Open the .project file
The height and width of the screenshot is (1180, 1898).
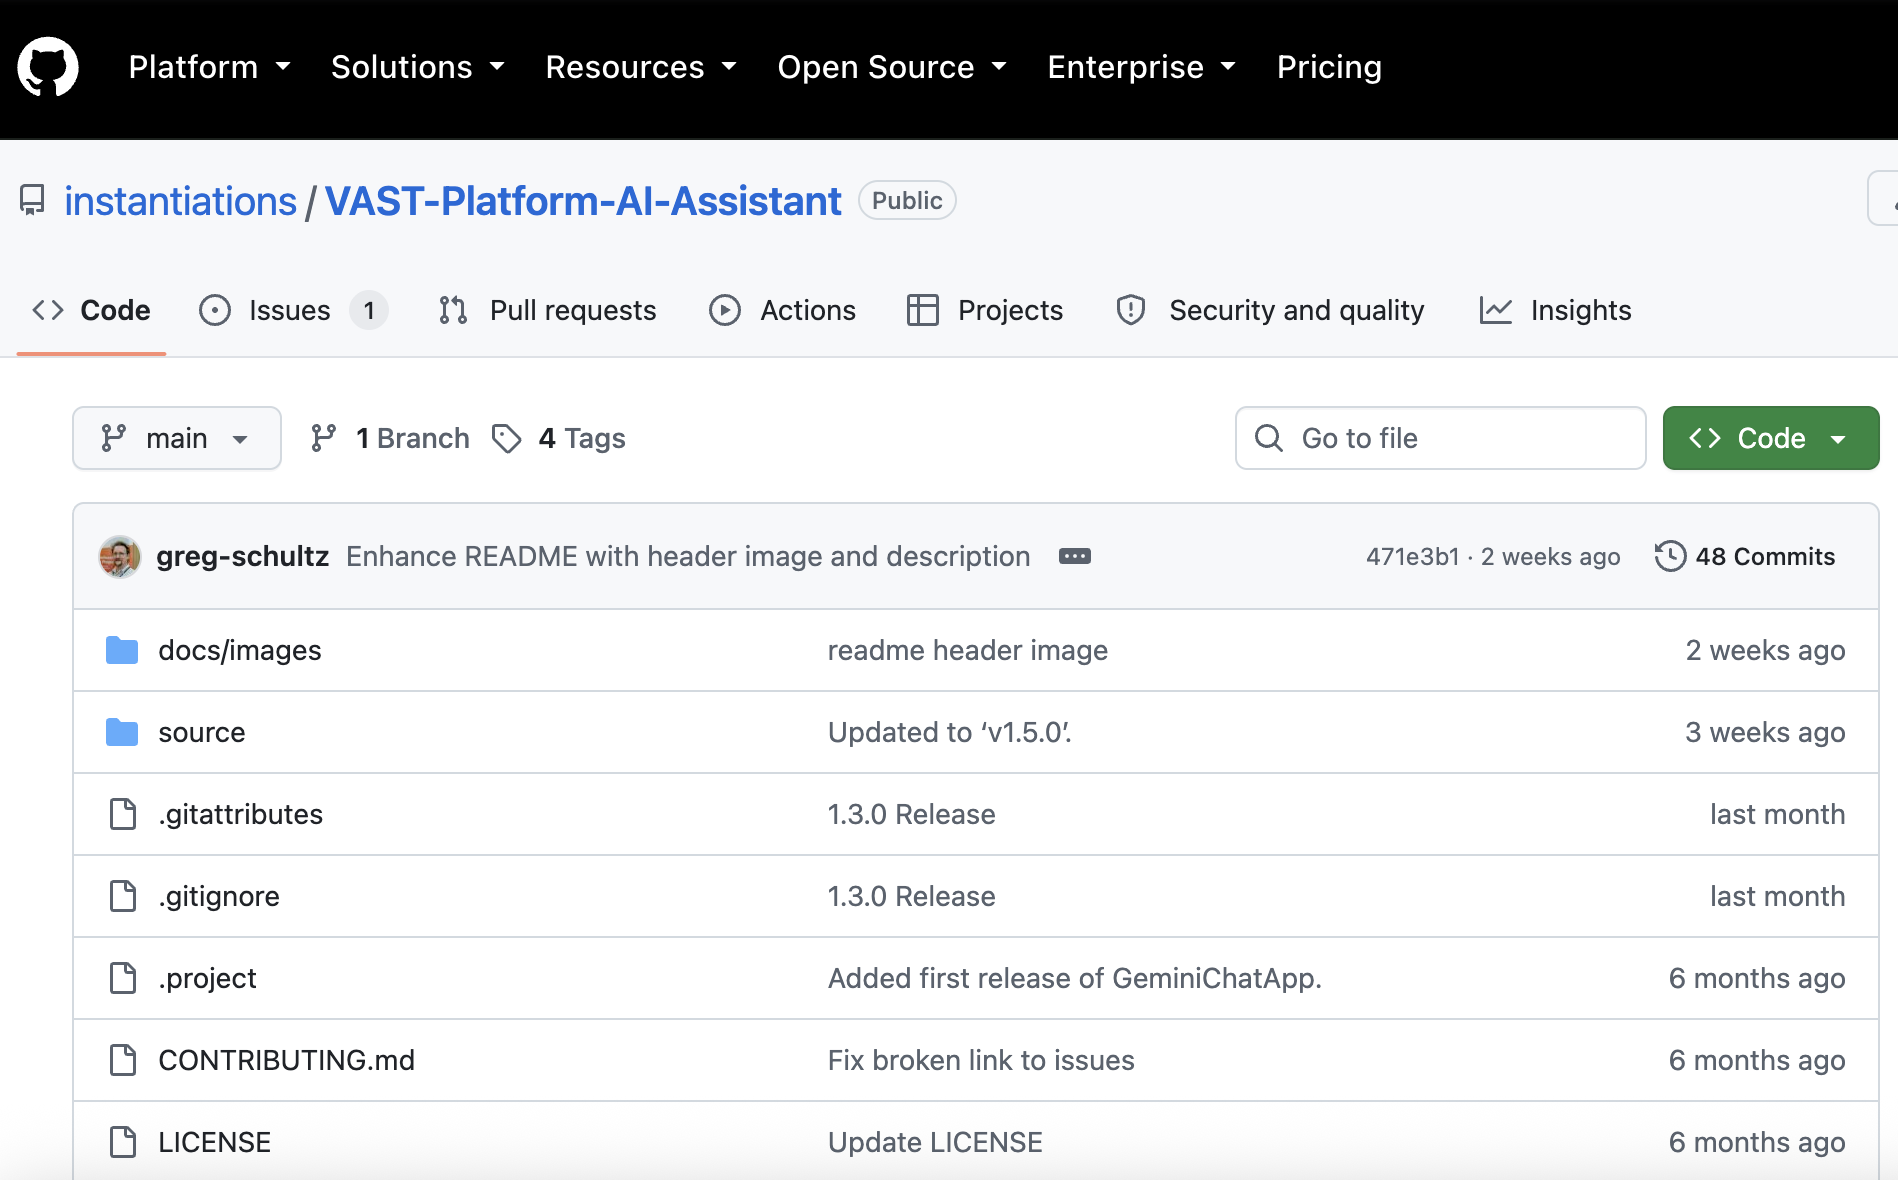207,978
